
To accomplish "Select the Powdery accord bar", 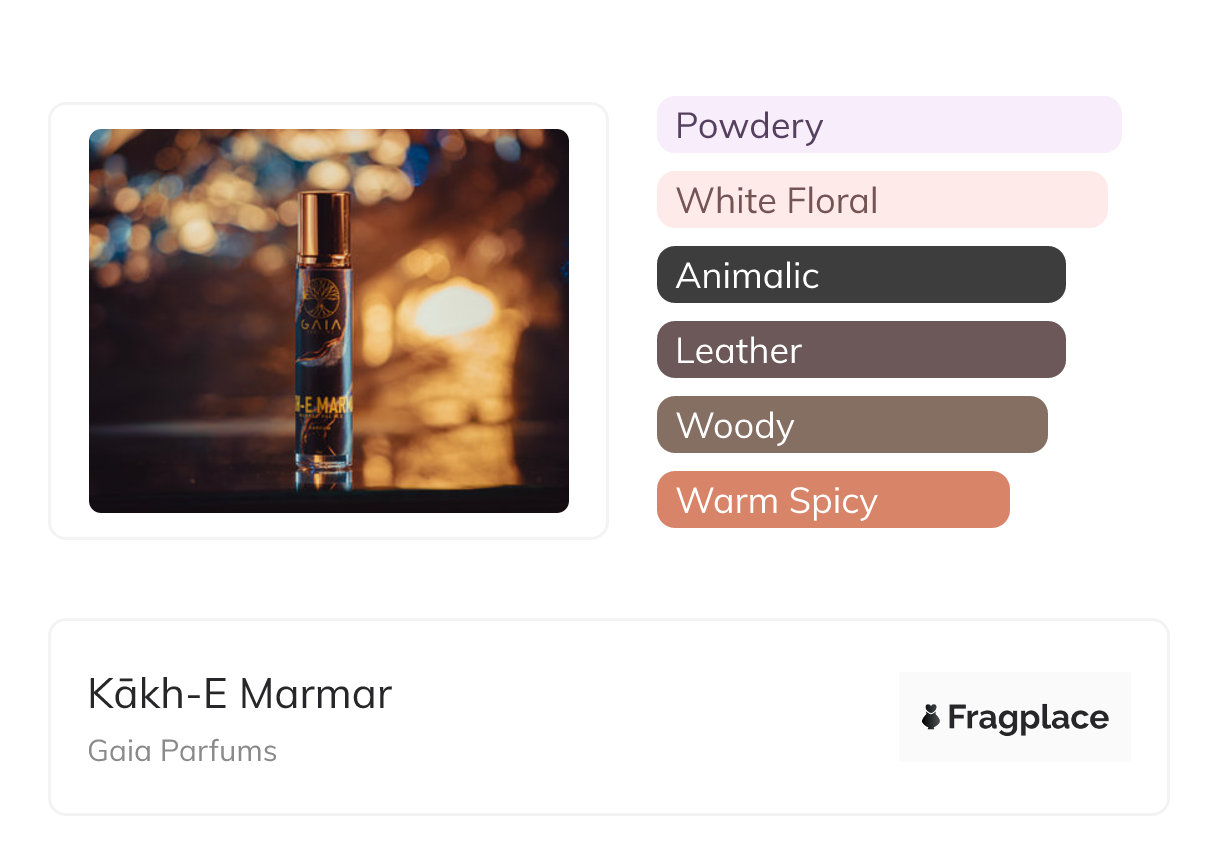I will [888, 125].
